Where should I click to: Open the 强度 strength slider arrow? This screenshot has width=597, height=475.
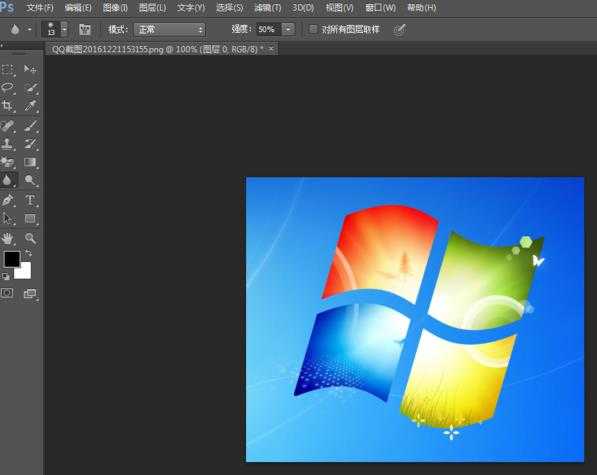[x=288, y=29]
